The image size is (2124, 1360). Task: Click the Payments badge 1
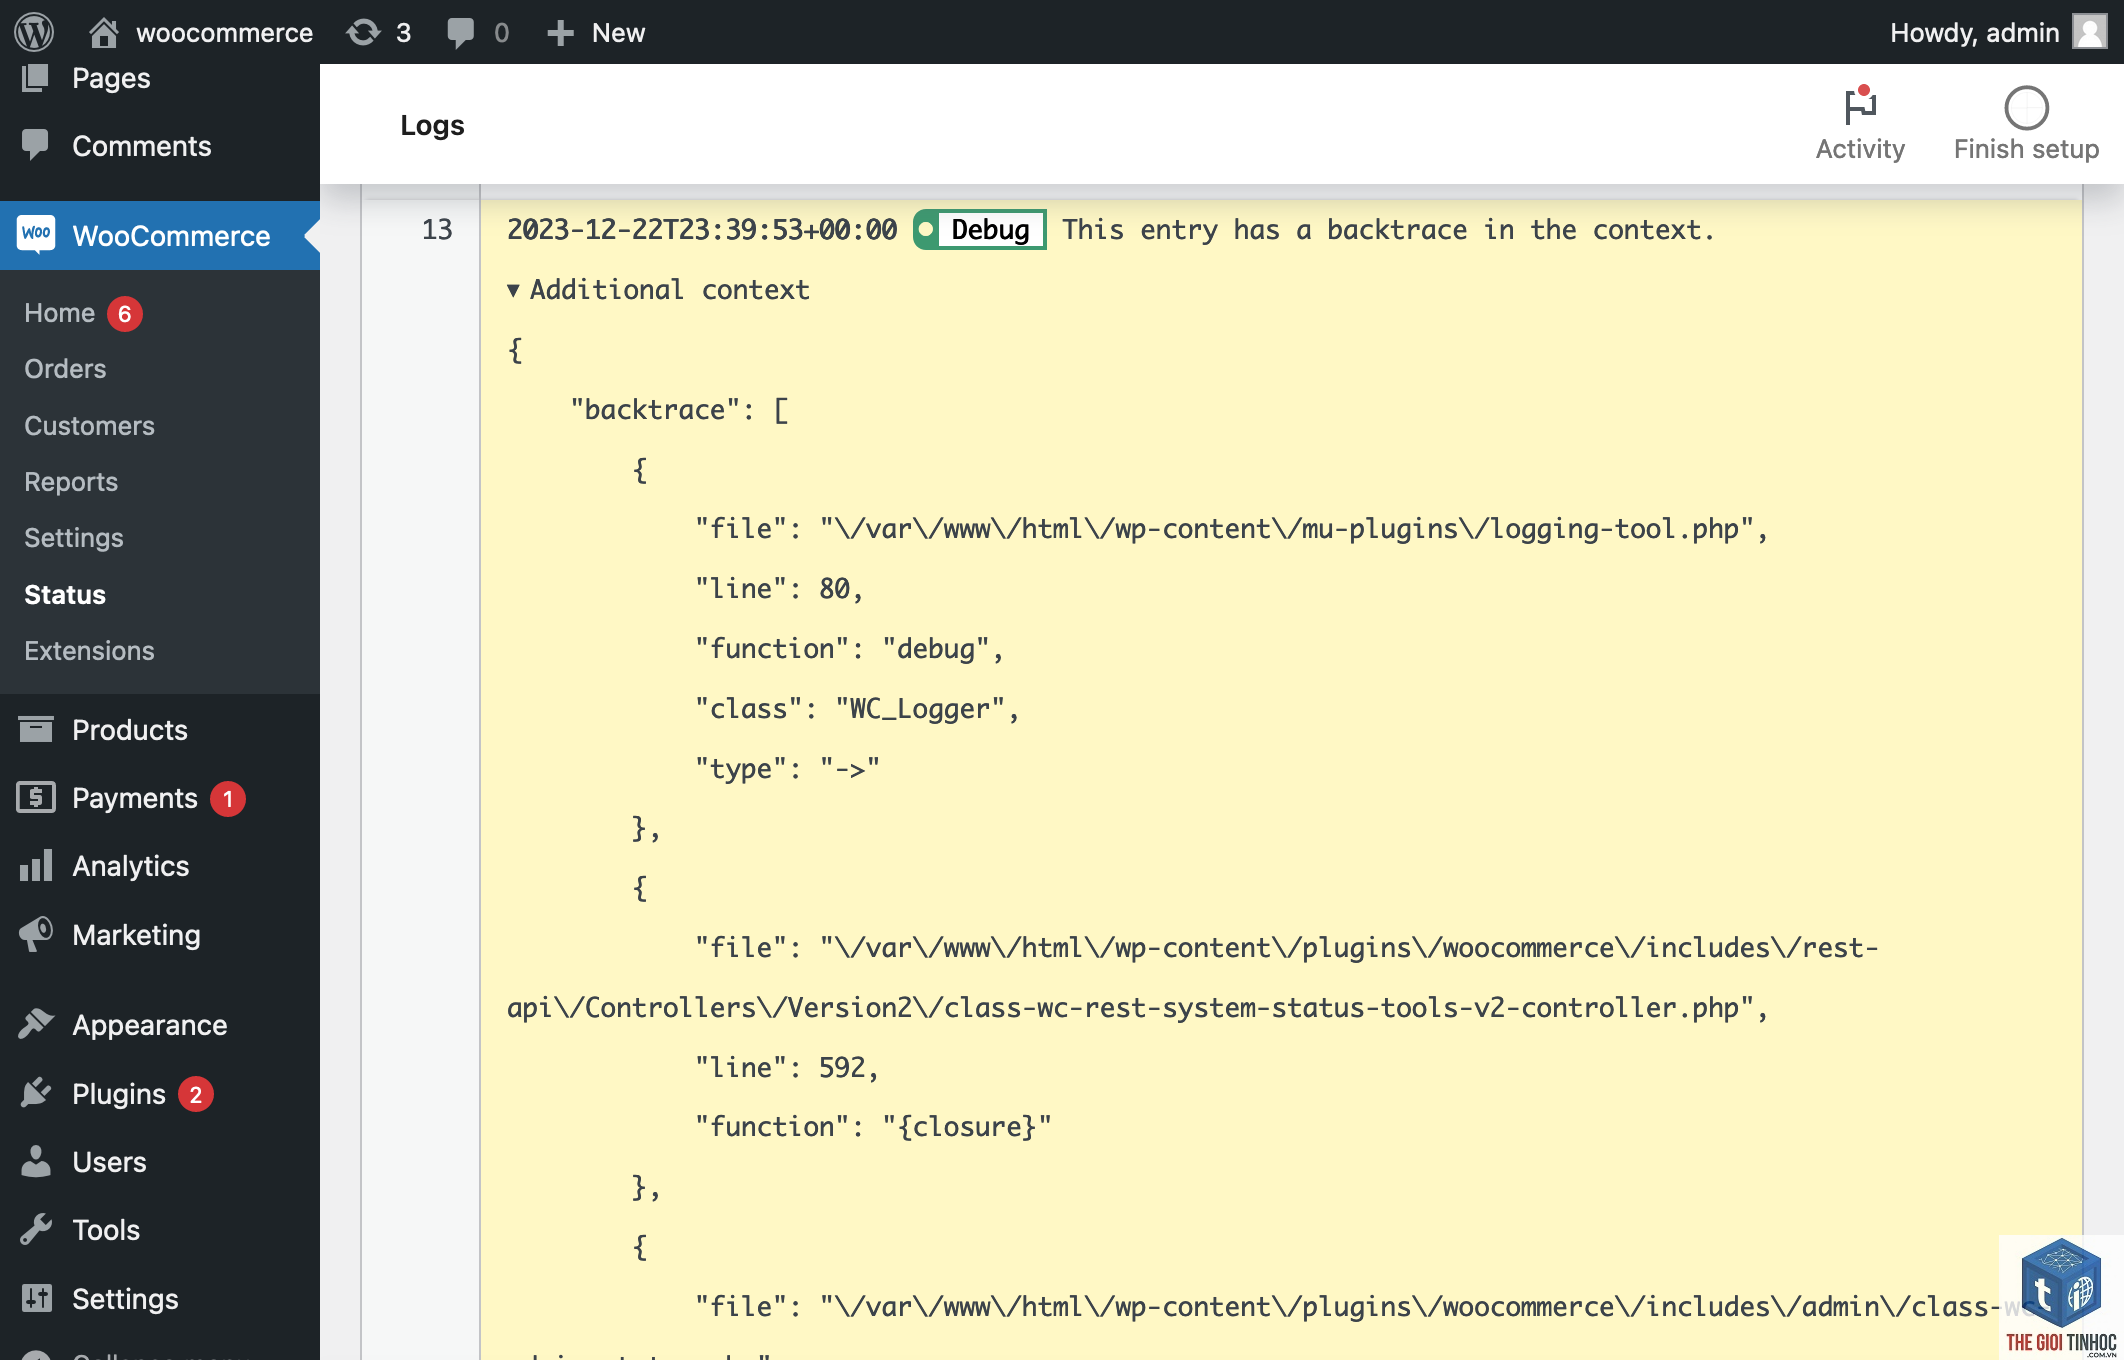(x=228, y=799)
